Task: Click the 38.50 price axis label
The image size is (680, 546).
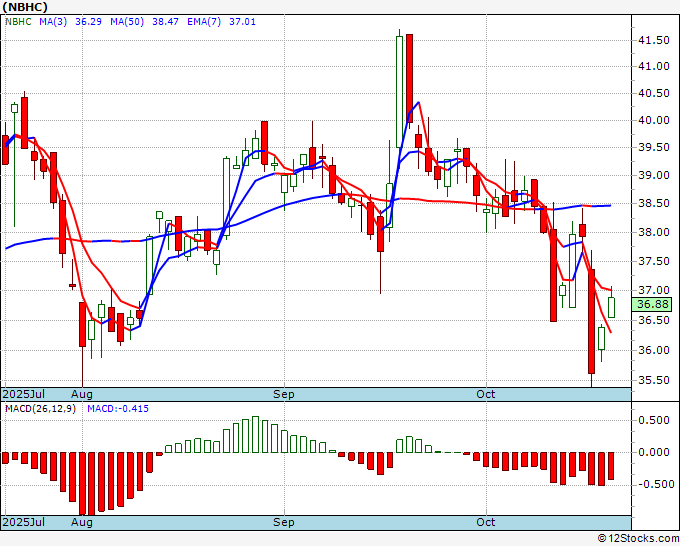Action: 654,203
